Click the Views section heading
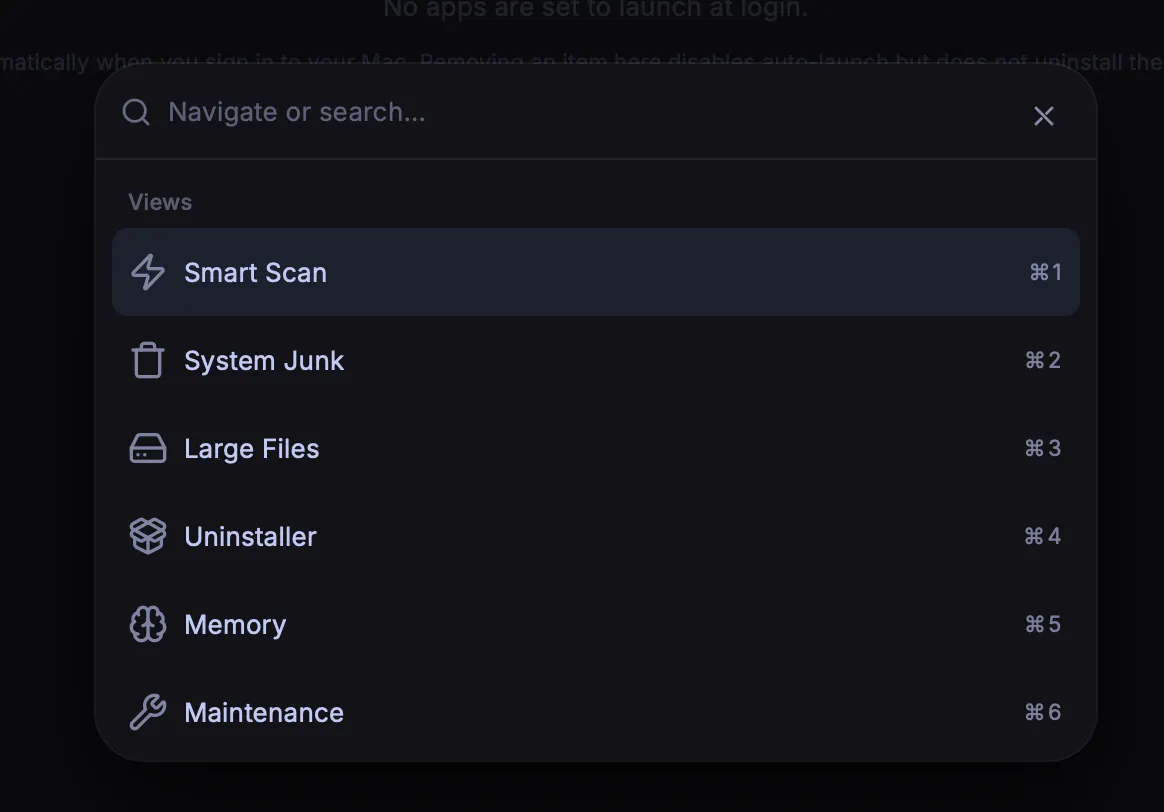 [x=160, y=202]
